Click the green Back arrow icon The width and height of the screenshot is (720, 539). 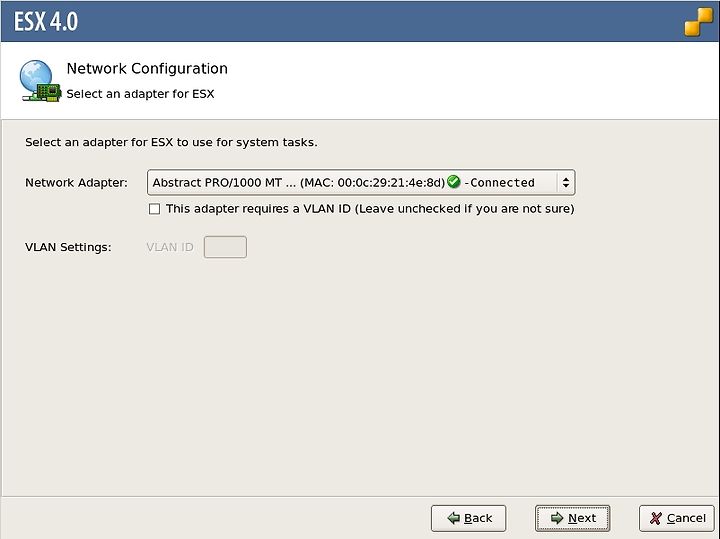click(454, 518)
